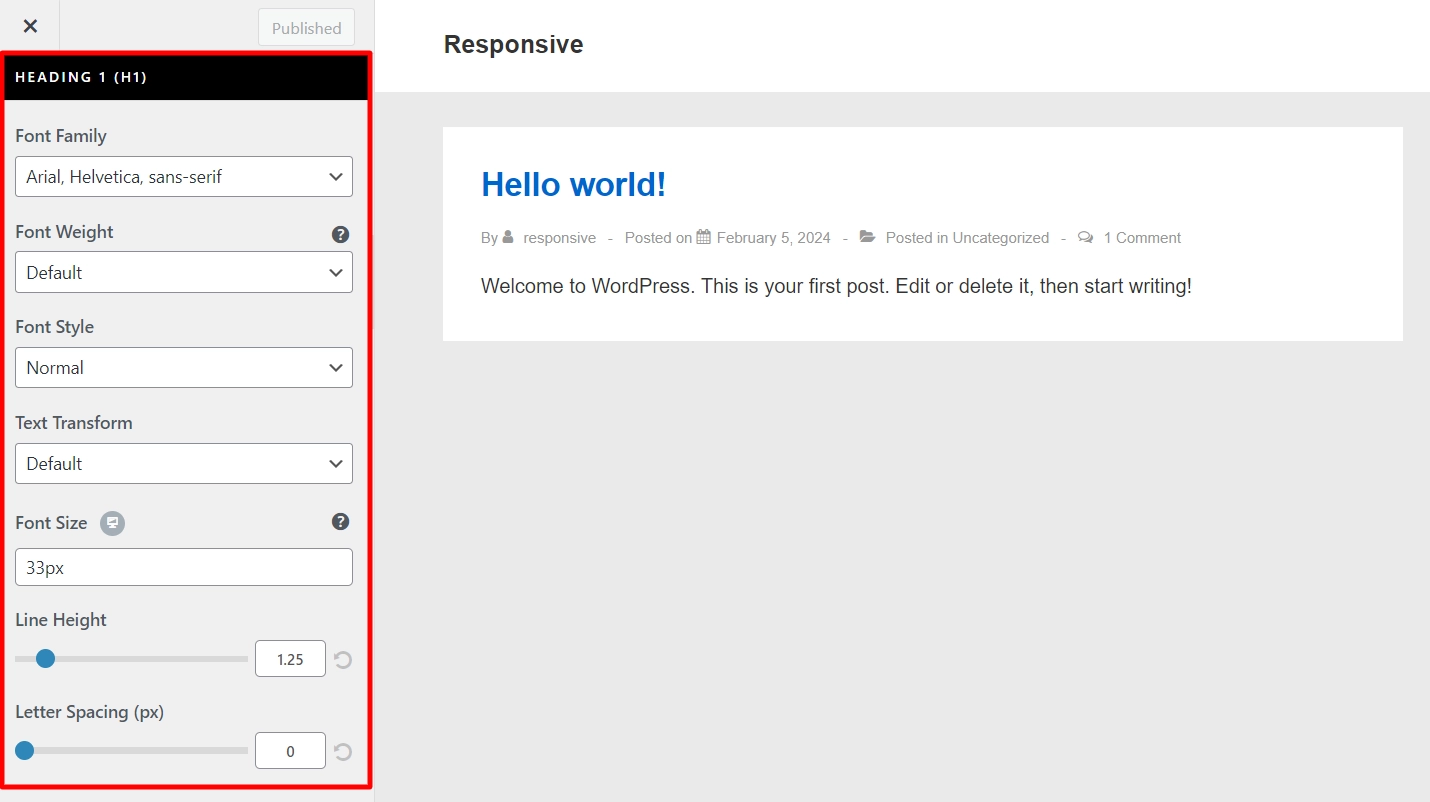Click the folder icon before Posted in
The width and height of the screenshot is (1430, 802).
click(x=867, y=237)
